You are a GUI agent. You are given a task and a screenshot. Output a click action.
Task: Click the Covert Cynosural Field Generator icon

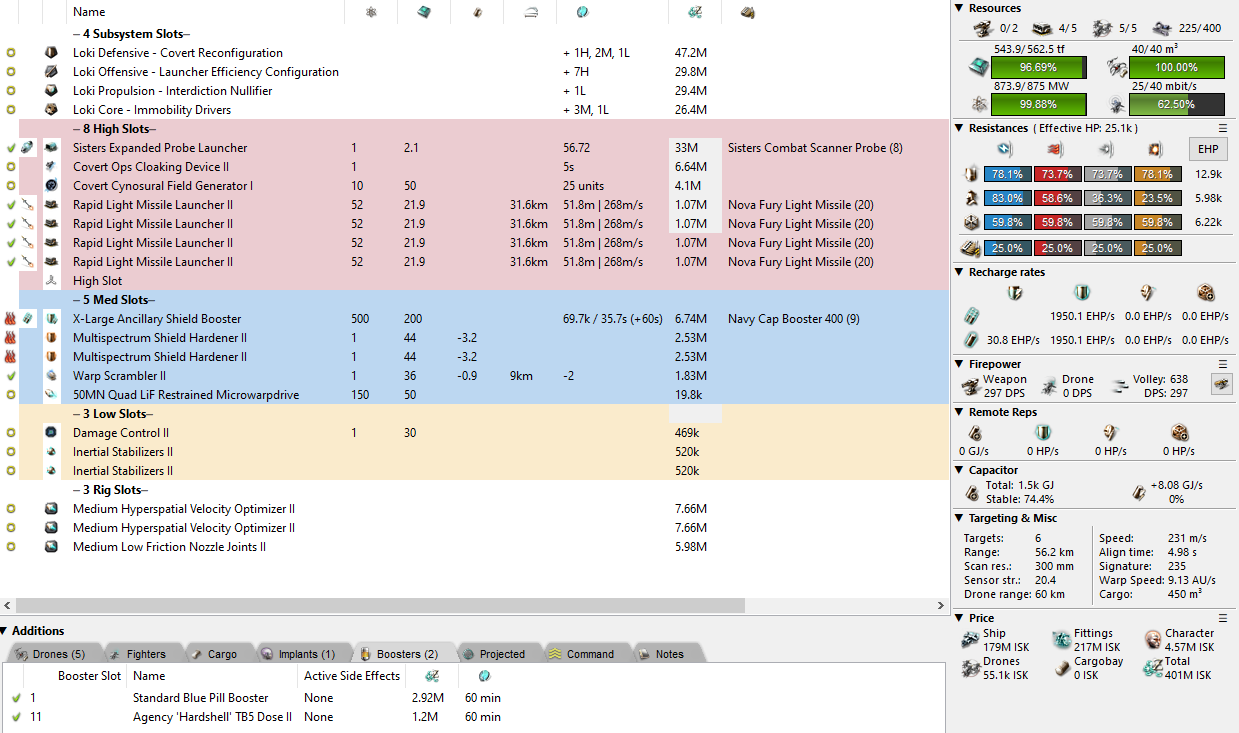tap(51, 186)
